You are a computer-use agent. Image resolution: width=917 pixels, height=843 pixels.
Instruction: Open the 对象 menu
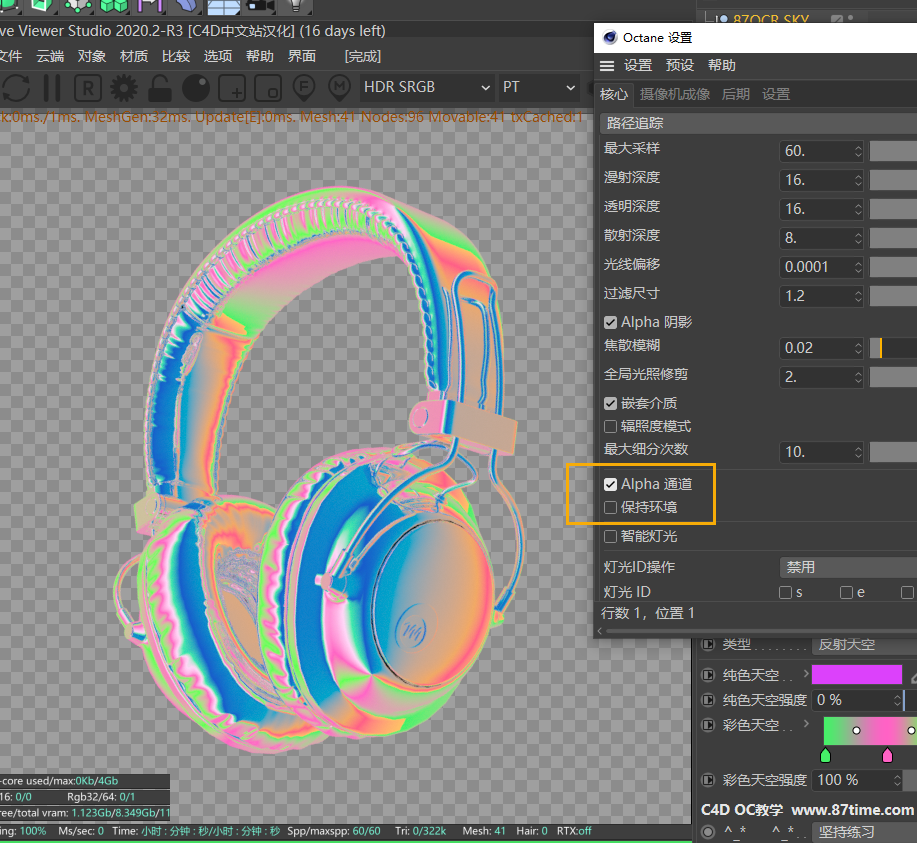92,56
